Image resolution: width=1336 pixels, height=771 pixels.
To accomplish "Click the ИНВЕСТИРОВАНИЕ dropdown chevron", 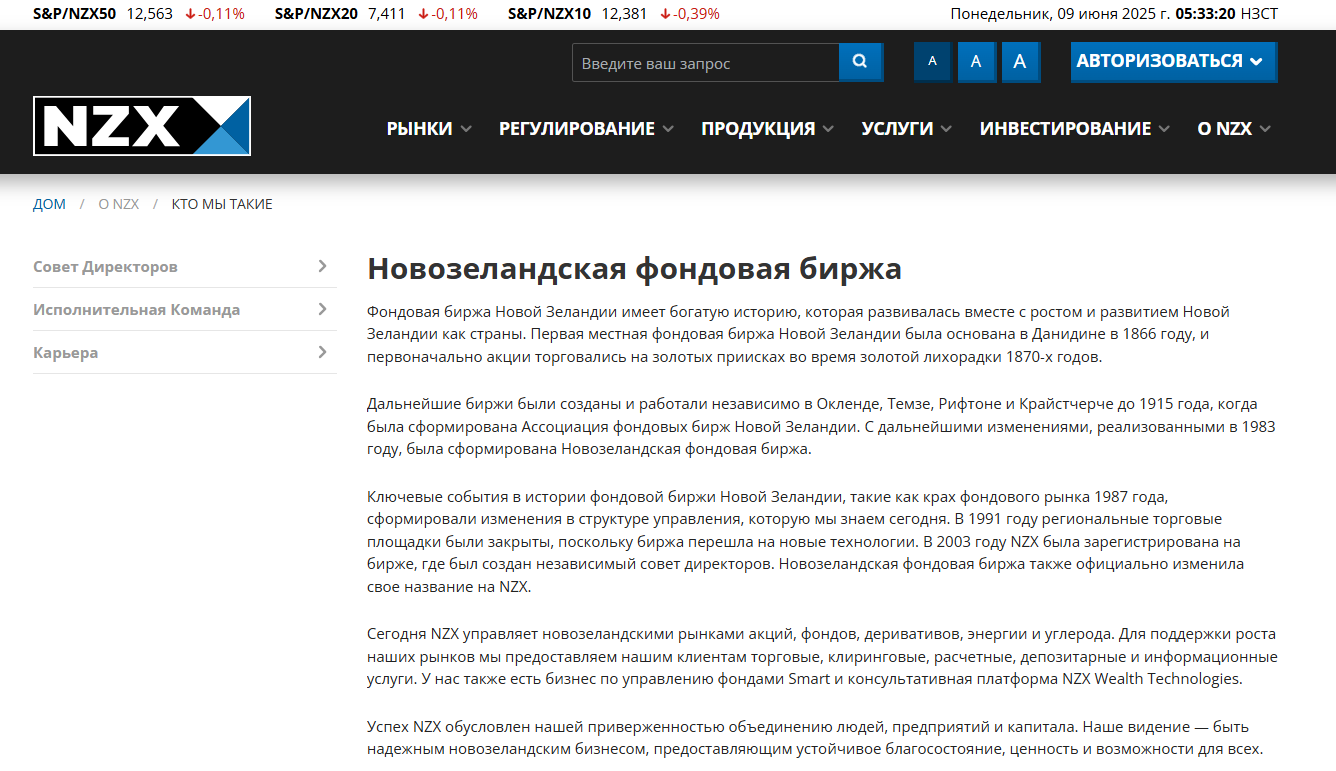I will point(1164,129).
